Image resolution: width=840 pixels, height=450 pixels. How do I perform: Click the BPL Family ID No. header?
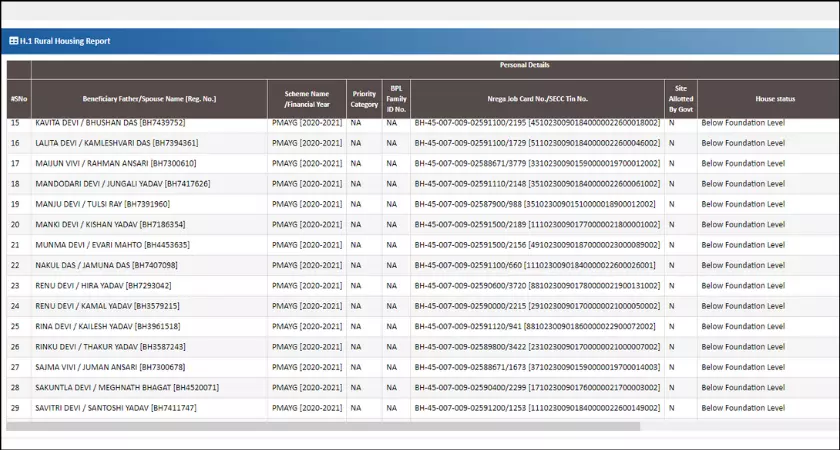(x=396, y=99)
